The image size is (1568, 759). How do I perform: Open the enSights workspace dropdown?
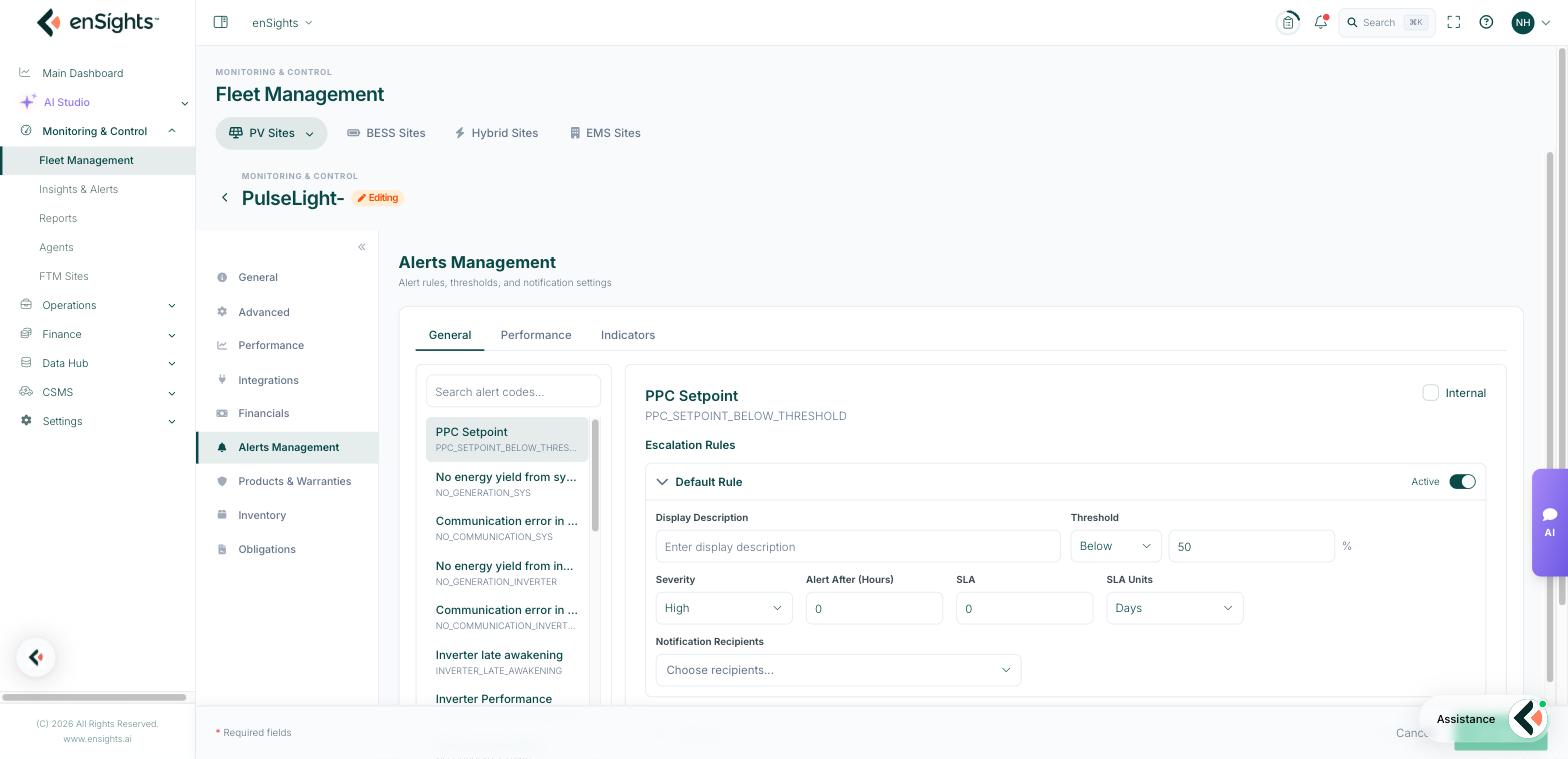[x=282, y=22]
